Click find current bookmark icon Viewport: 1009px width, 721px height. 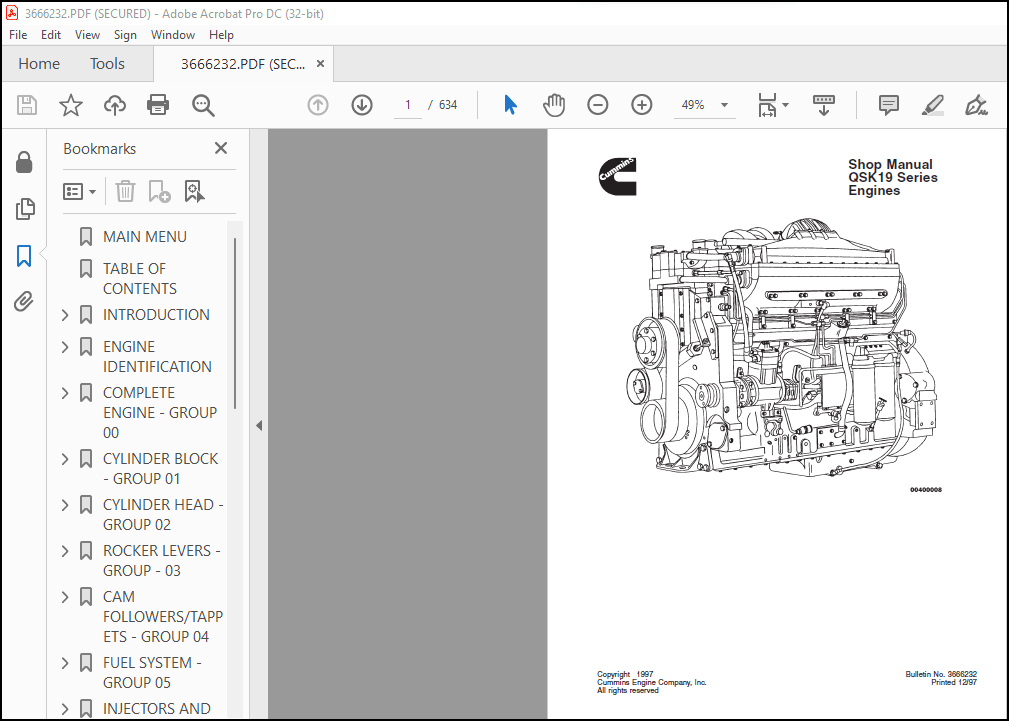[x=194, y=191]
